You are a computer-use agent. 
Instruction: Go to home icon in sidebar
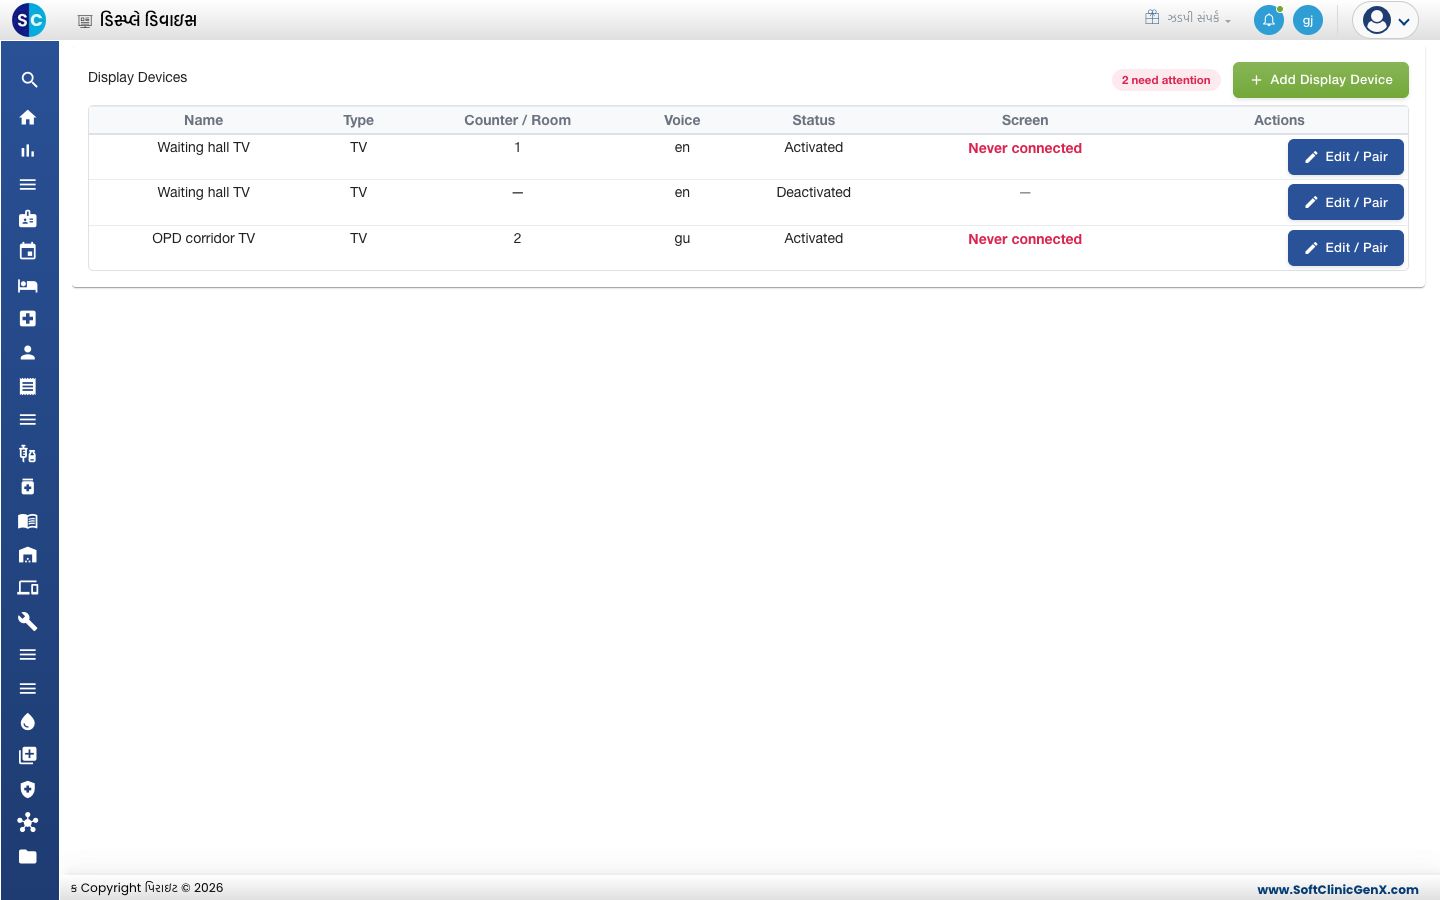tap(28, 117)
